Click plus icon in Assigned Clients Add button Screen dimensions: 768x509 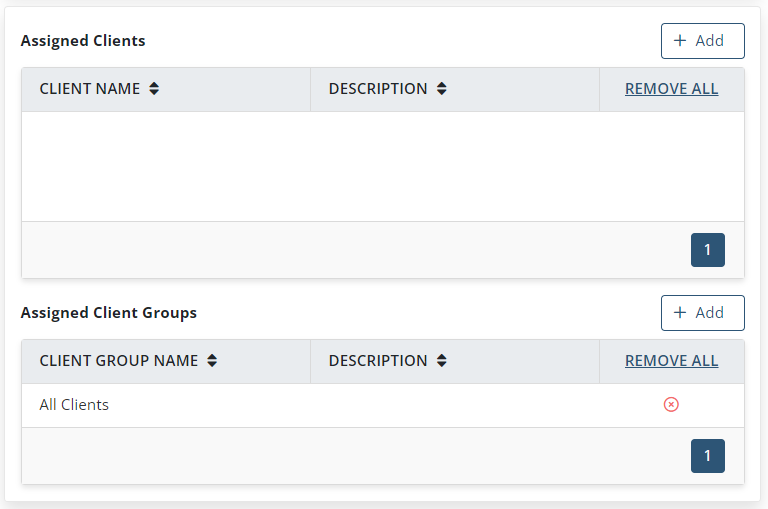pyautogui.click(x=680, y=41)
